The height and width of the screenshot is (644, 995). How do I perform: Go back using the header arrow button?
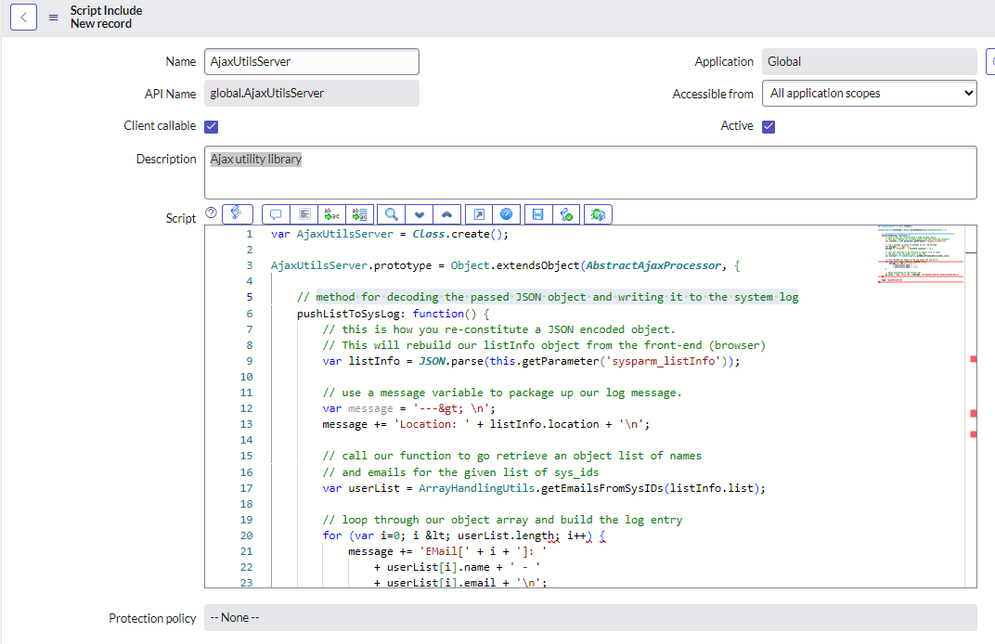tap(23, 17)
